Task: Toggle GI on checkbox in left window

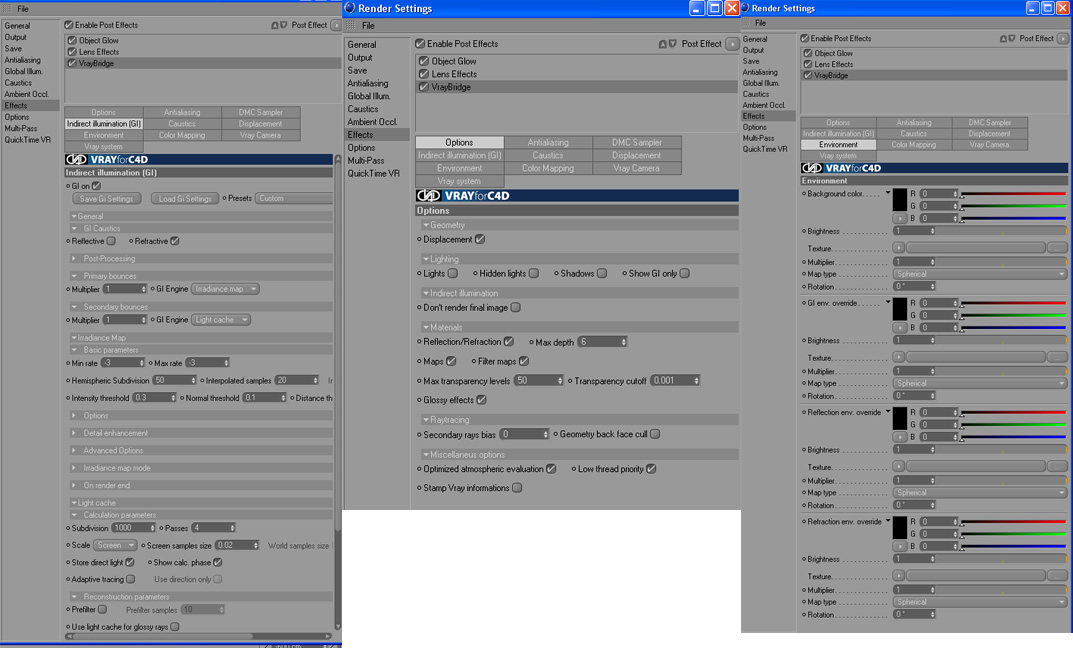Action: coord(96,185)
